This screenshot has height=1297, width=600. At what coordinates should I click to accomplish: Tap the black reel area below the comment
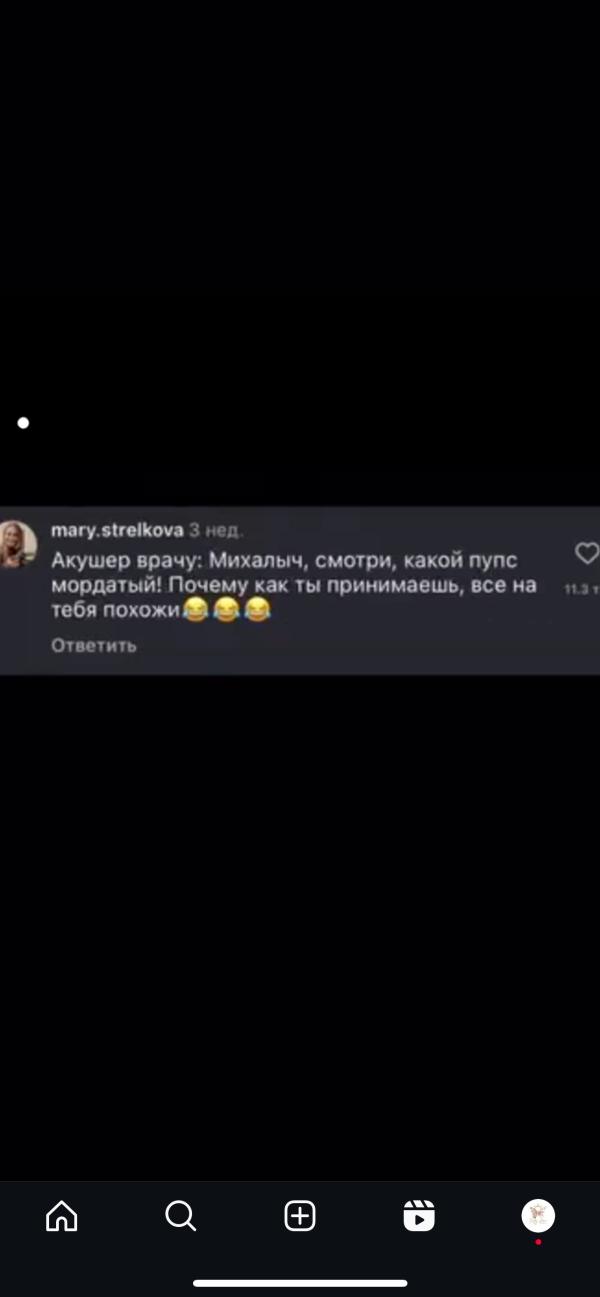[300, 927]
